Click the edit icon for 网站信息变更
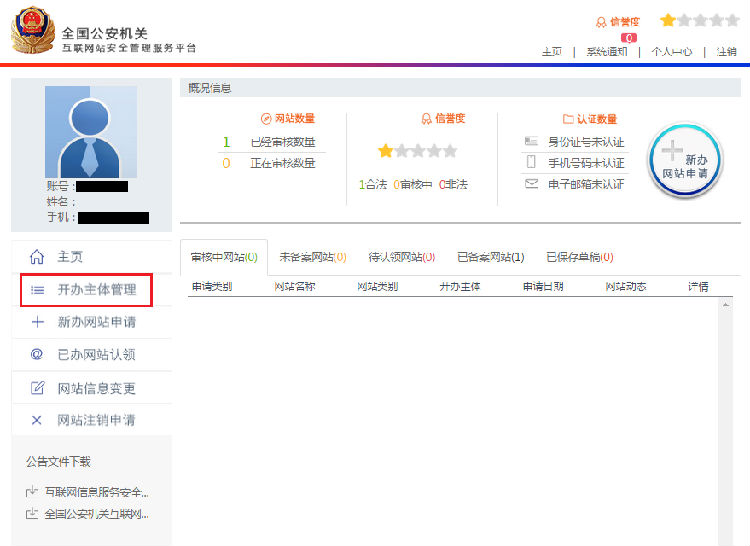Image resolution: width=750 pixels, height=546 pixels. click(x=37, y=388)
